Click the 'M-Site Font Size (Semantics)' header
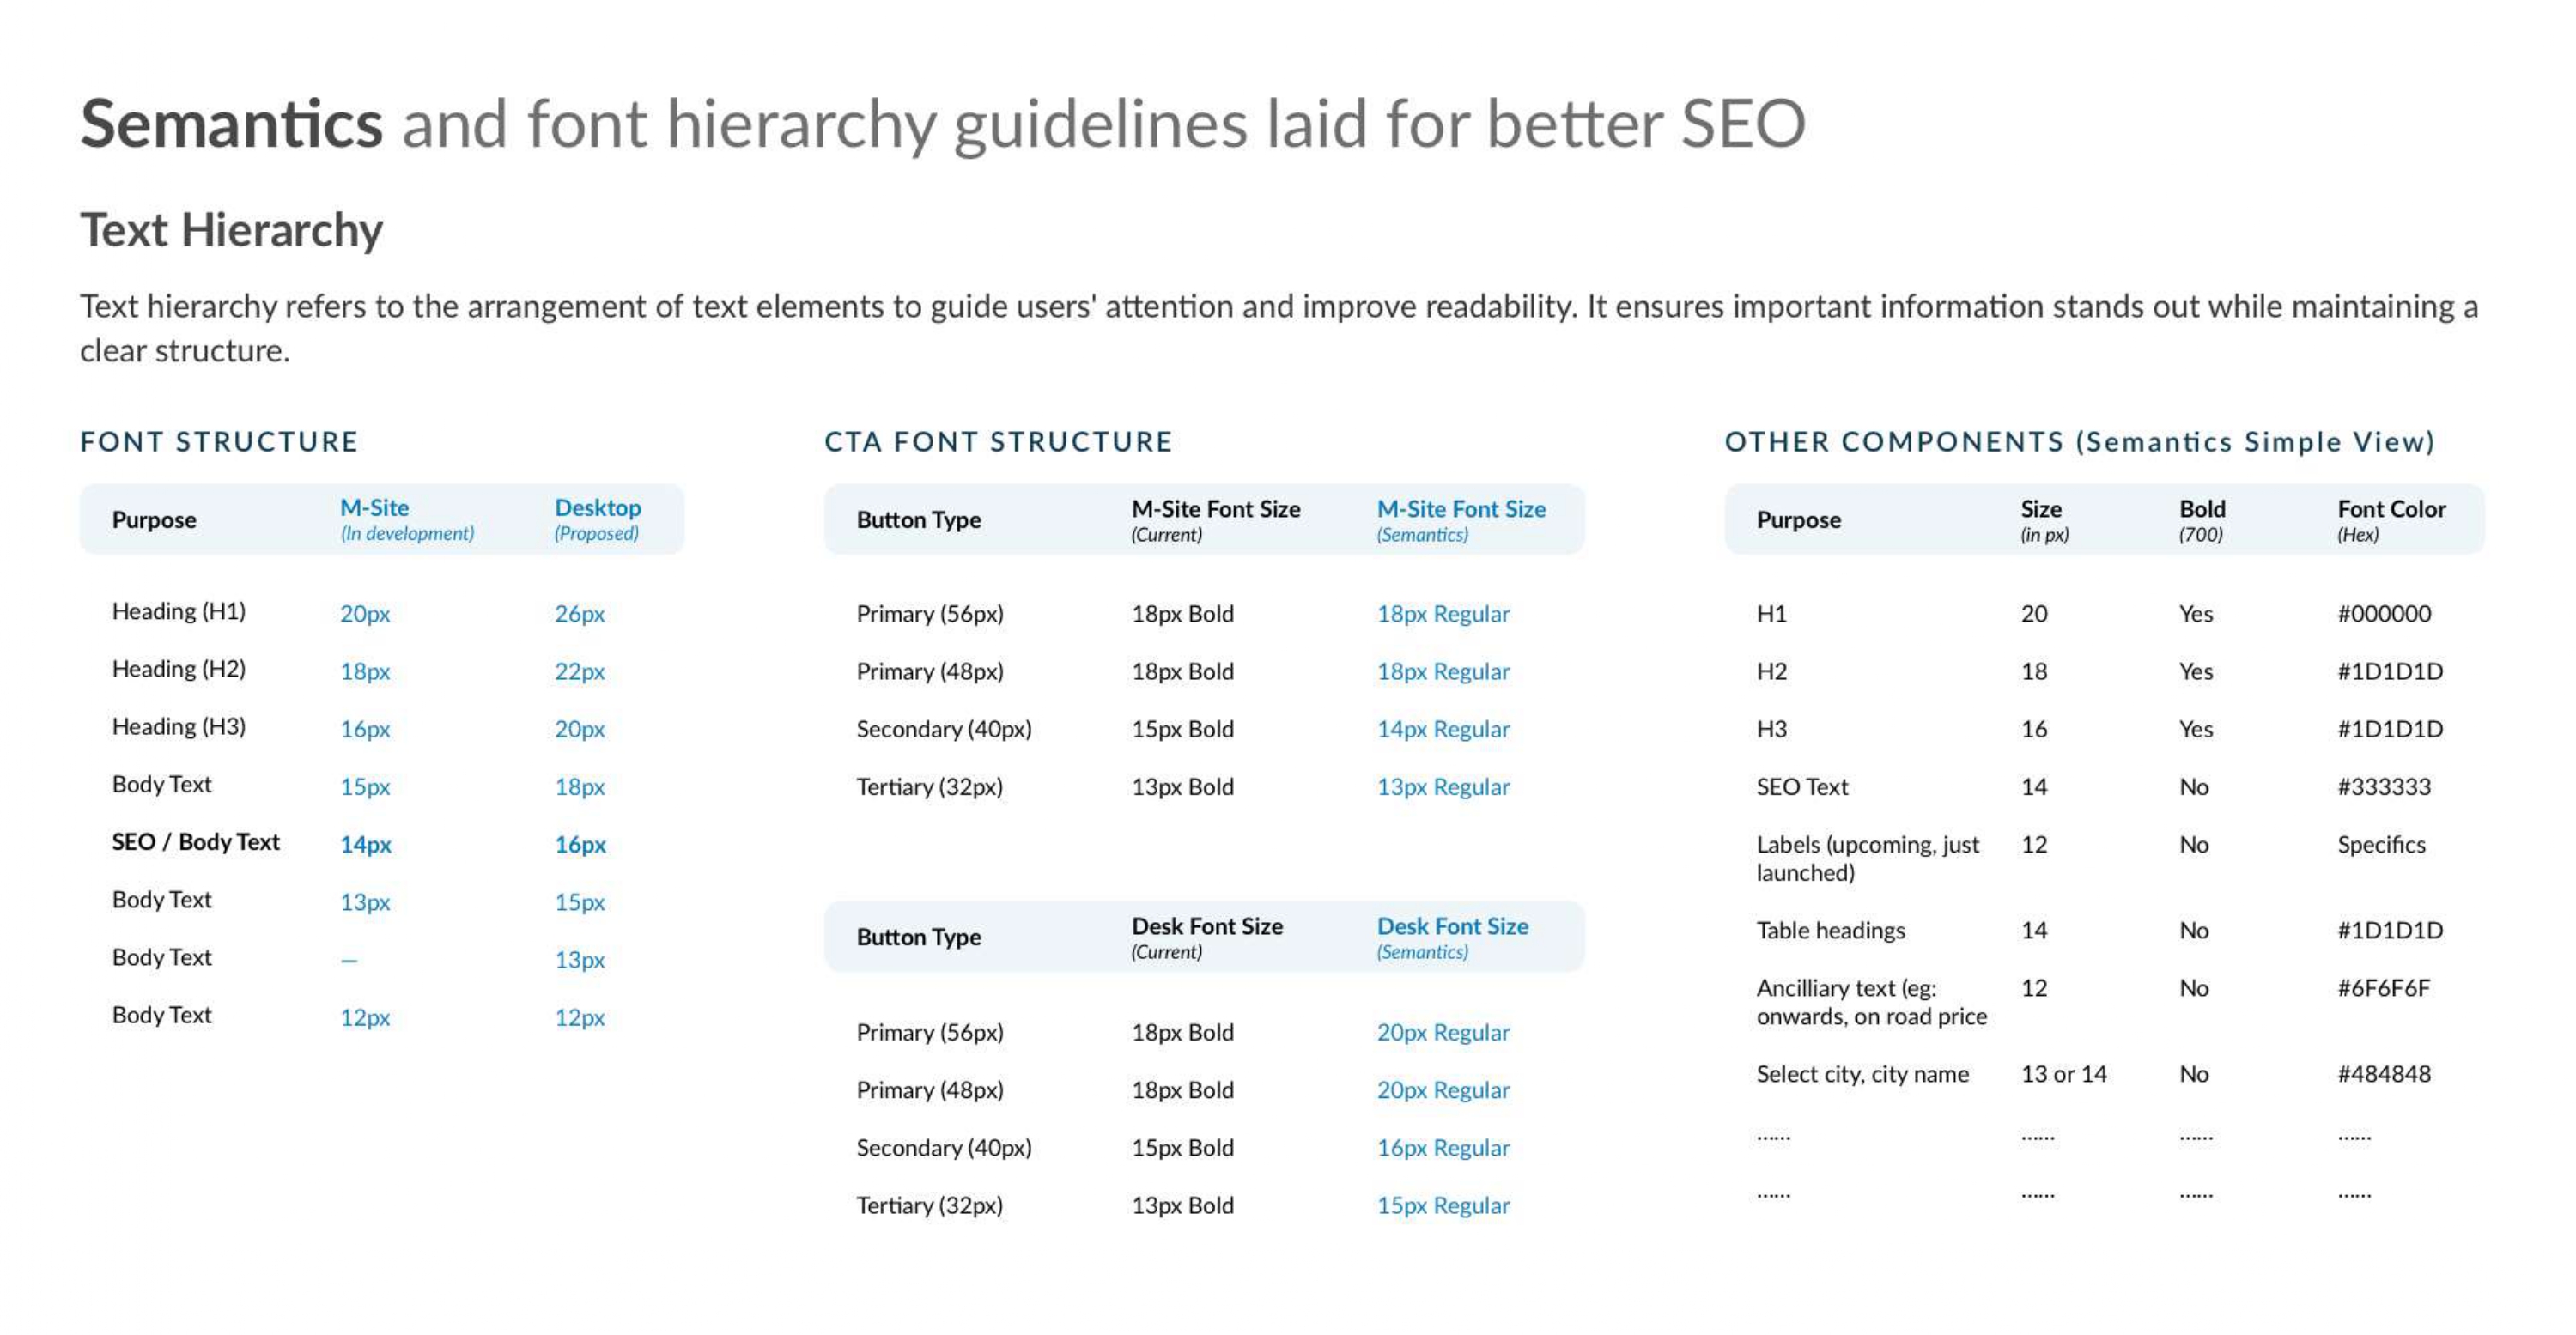 pos(1461,520)
